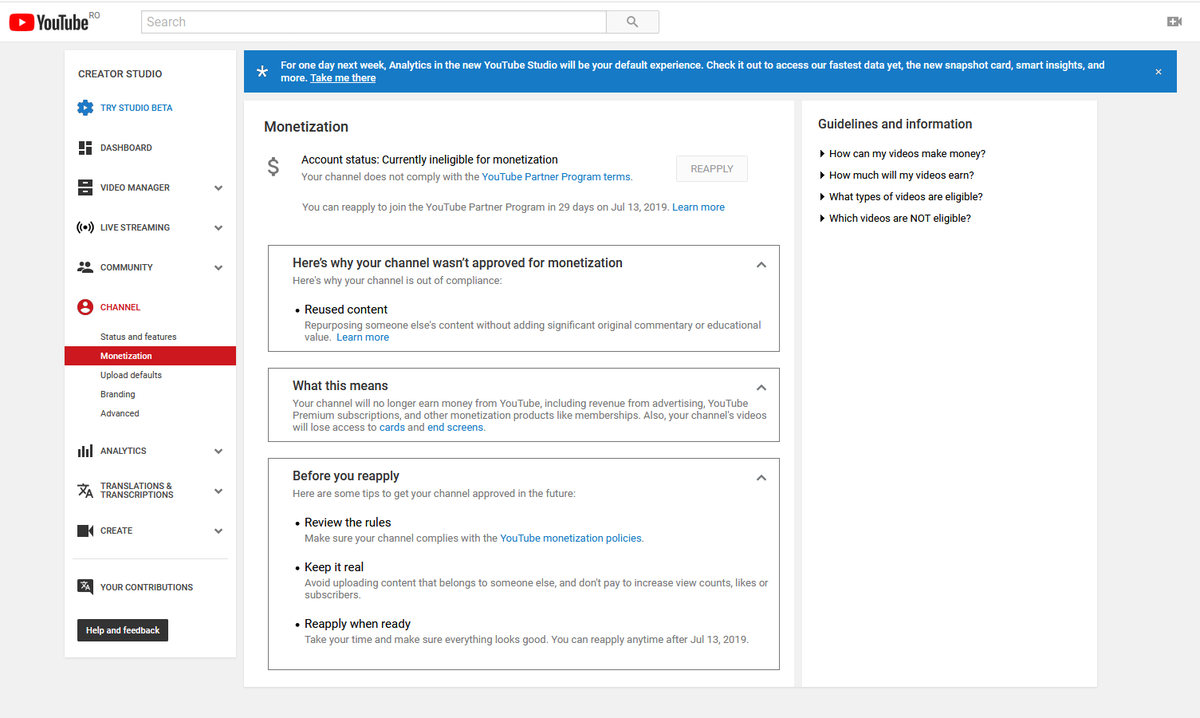Click the Monetization page title
This screenshot has width=1200, height=718.
tap(306, 127)
